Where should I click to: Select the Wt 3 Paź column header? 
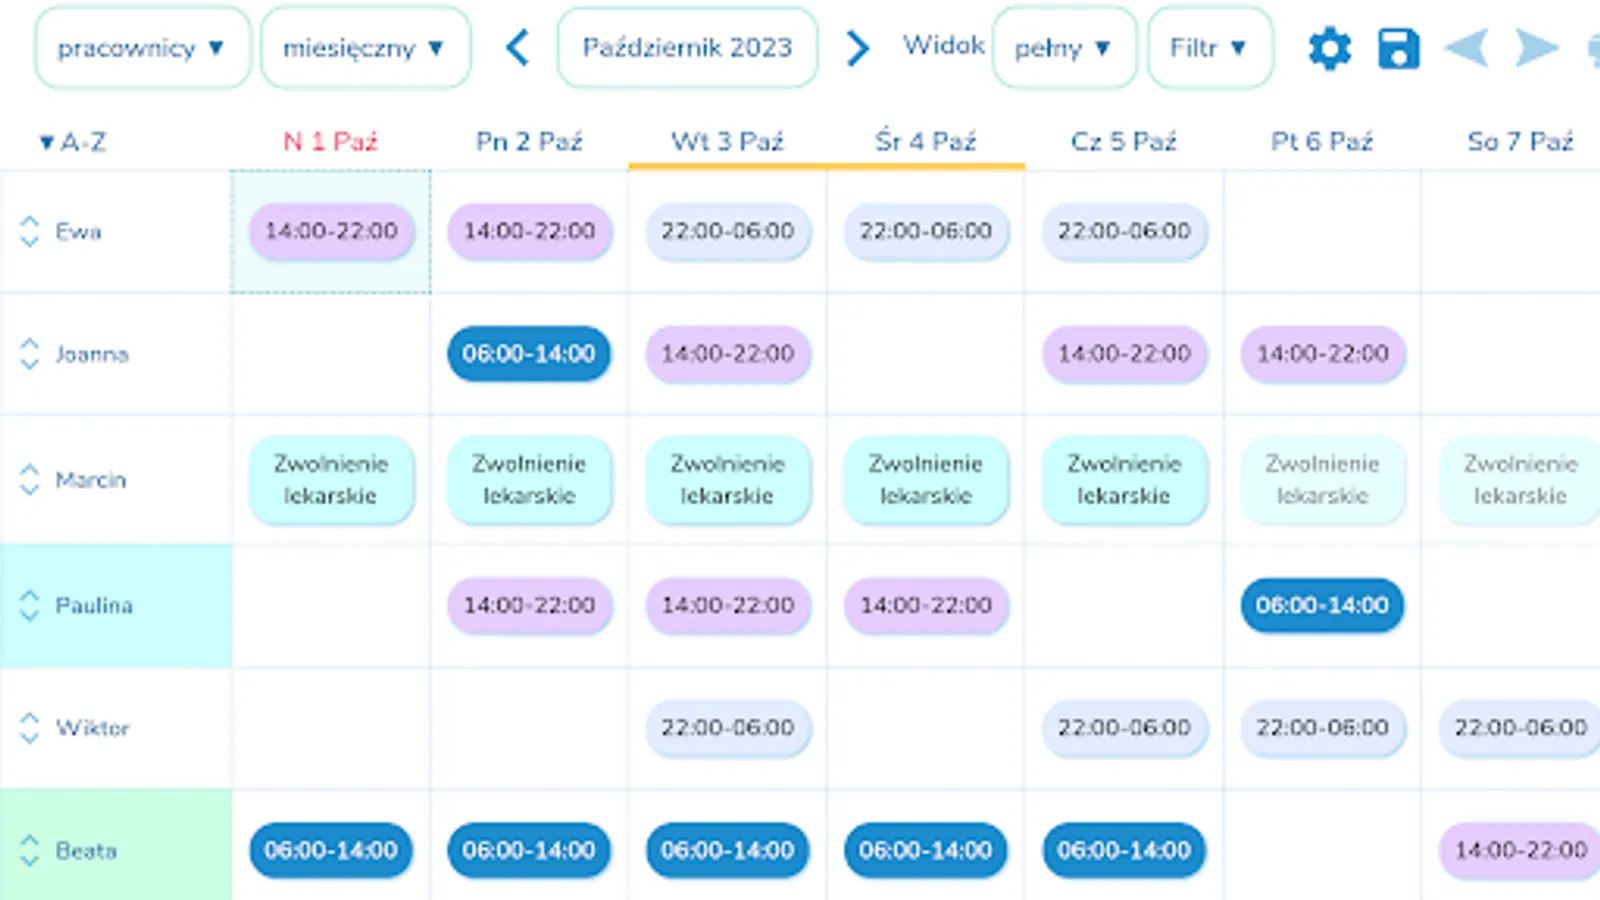click(727, 142)
